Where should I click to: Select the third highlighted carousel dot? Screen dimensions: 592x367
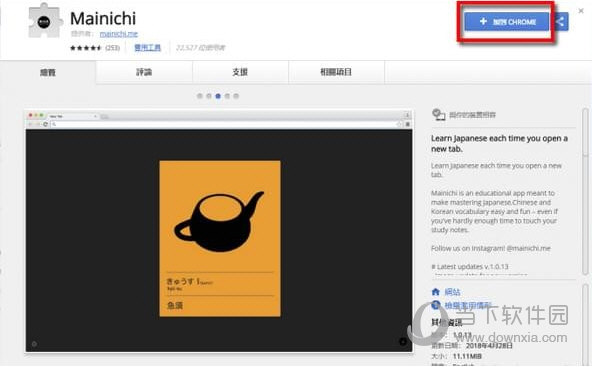(218, 96)
